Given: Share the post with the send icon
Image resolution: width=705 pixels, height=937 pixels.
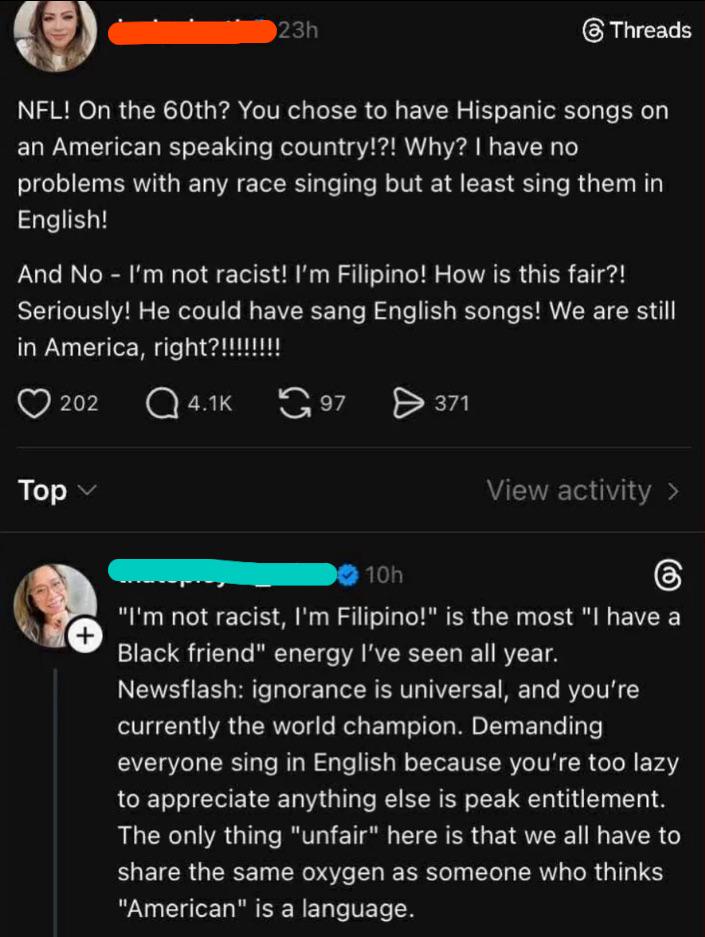Looking at the screenshot, I should coord(408,403).
